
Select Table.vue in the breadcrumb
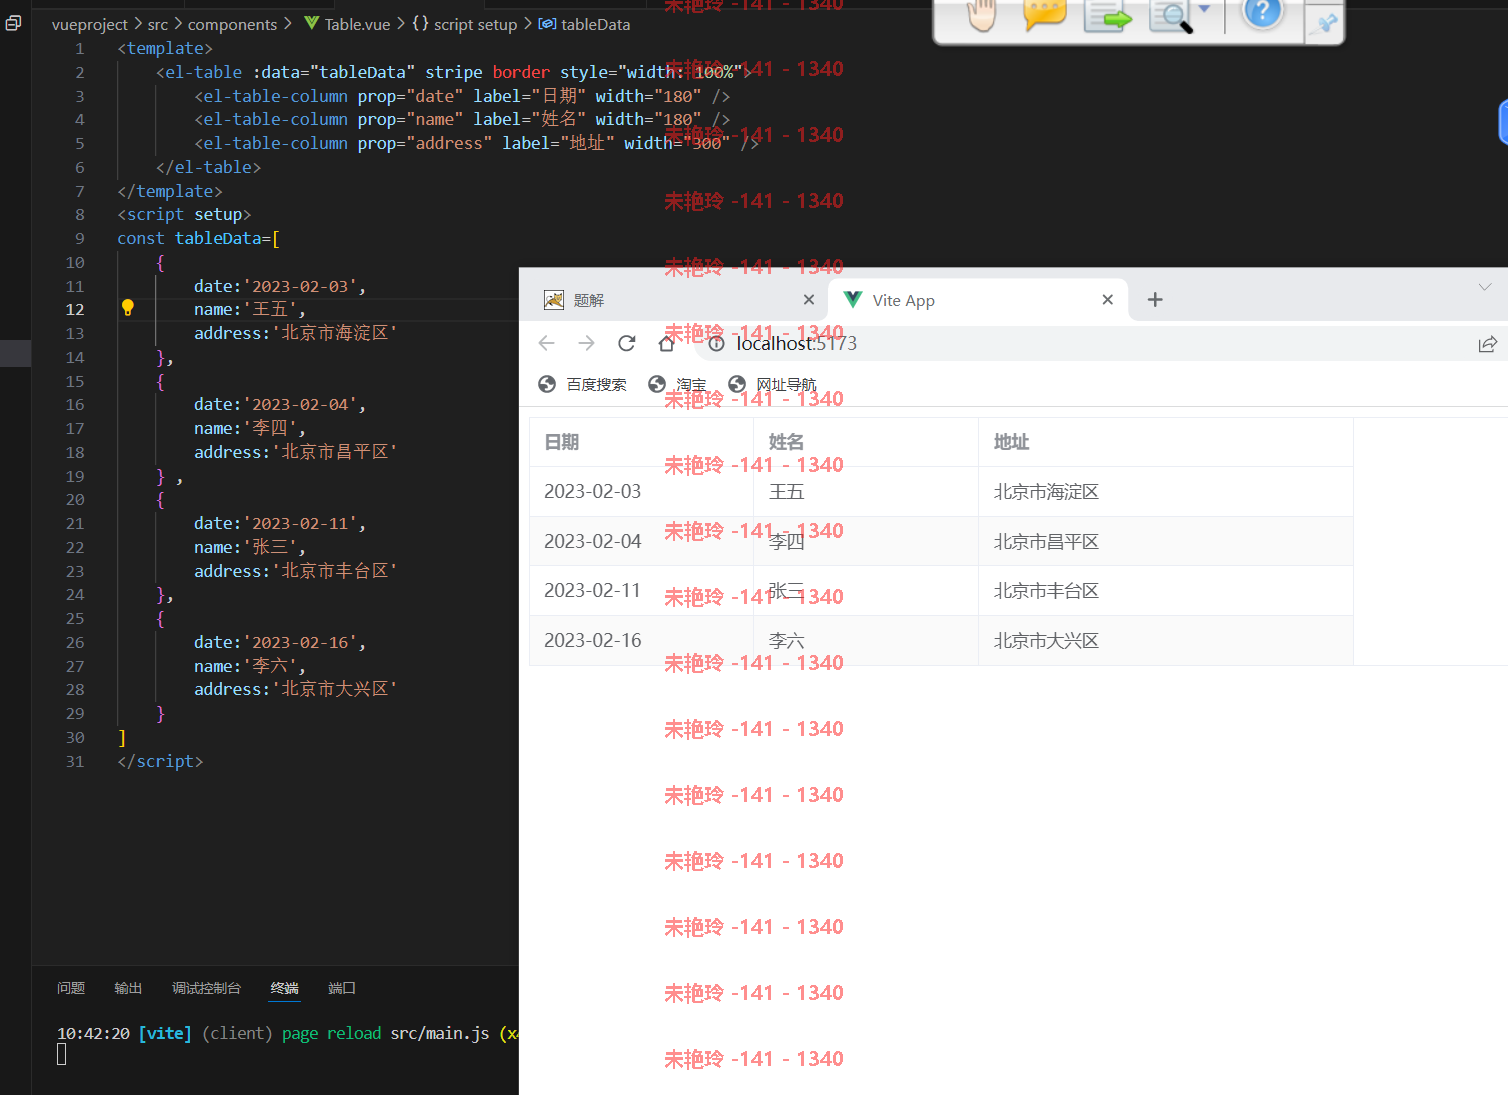(x=347, y=24)
